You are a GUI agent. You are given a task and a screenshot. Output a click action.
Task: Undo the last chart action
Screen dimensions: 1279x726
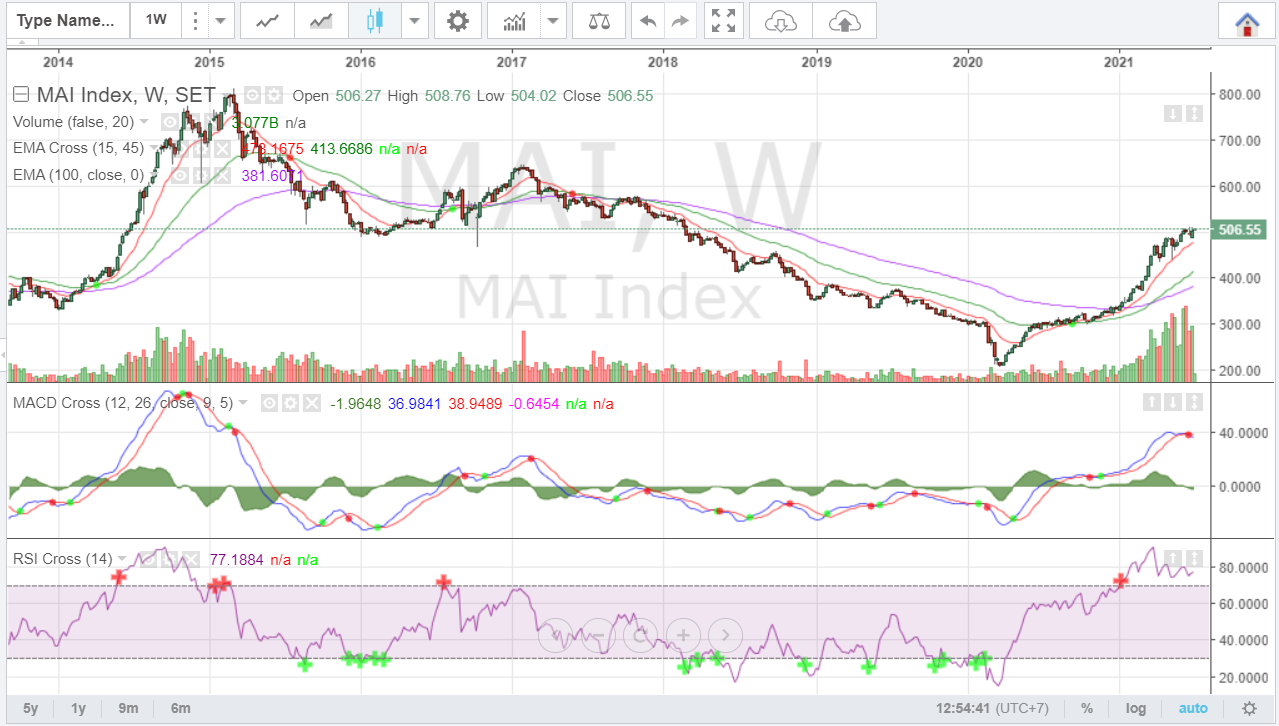tap(649, 20)
